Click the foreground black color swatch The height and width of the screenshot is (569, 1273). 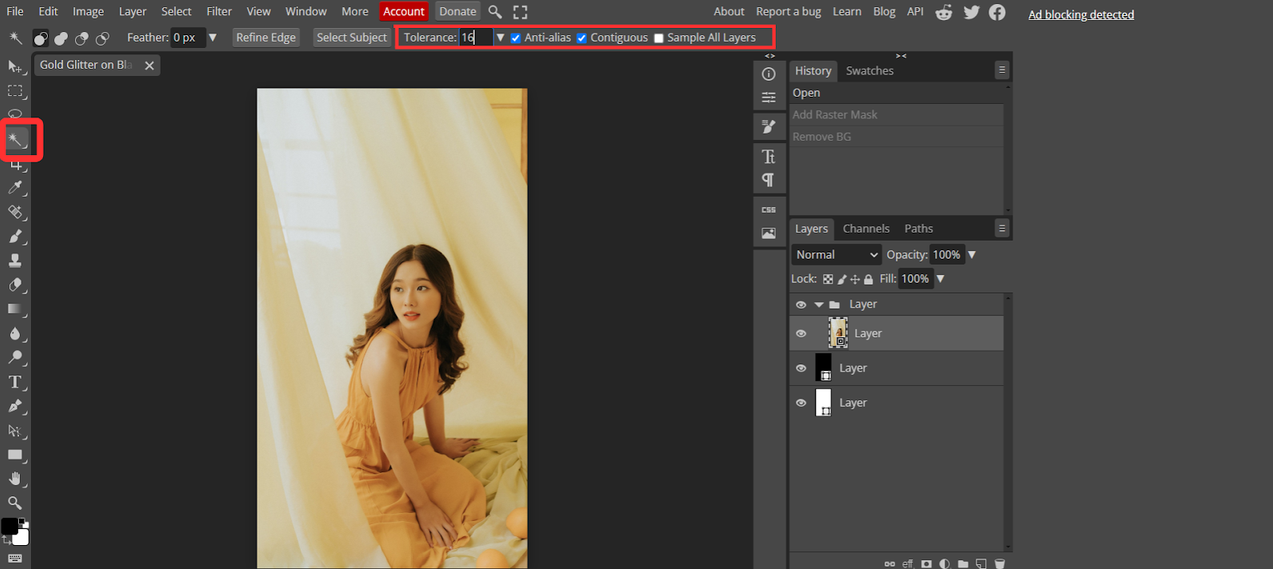[x=9, y=526]
